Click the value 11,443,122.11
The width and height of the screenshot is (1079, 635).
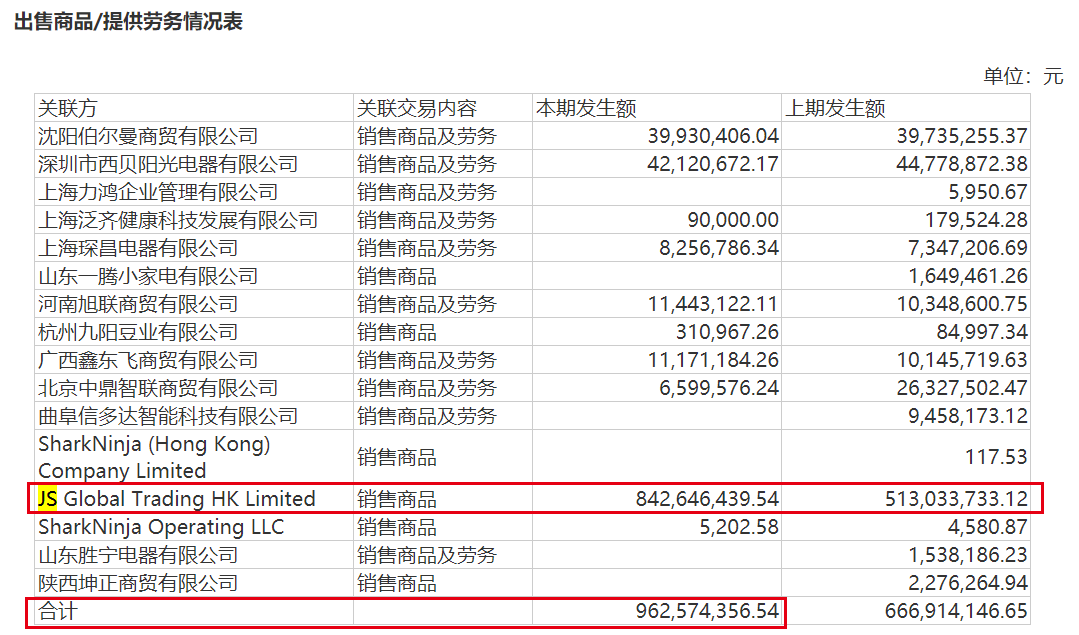(713, 304)
